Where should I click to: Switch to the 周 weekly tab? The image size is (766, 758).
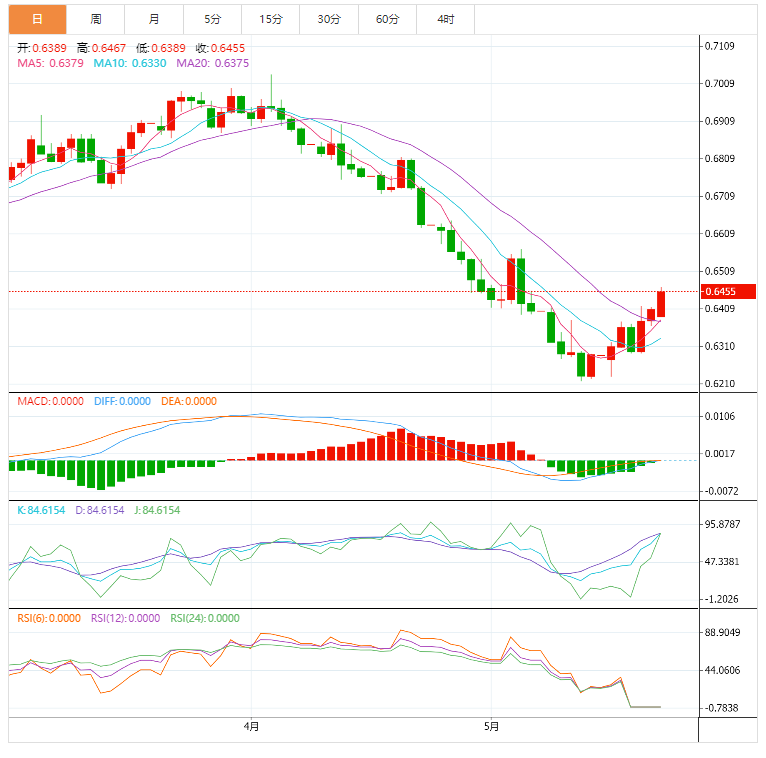(96, 19)
